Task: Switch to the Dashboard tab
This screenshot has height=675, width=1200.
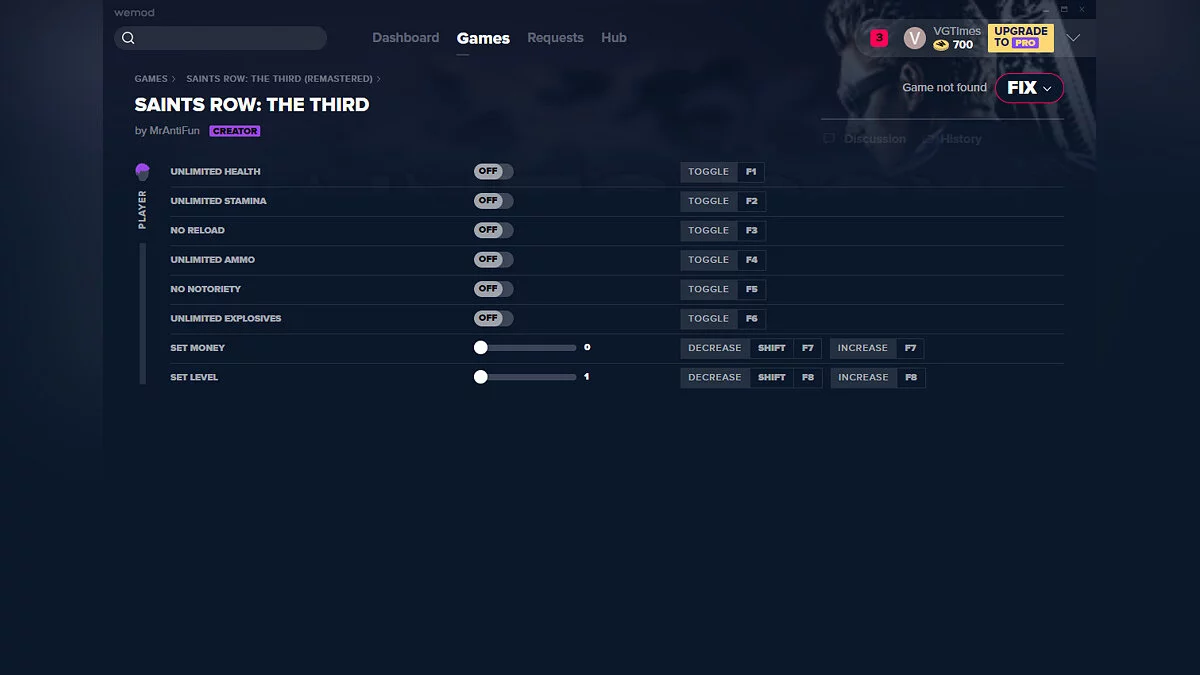Action: click(405, 38)
